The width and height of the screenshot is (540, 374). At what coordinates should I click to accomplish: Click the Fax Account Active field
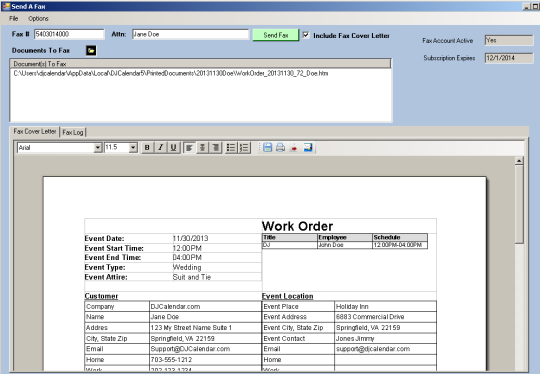click(x=509, y=40)
